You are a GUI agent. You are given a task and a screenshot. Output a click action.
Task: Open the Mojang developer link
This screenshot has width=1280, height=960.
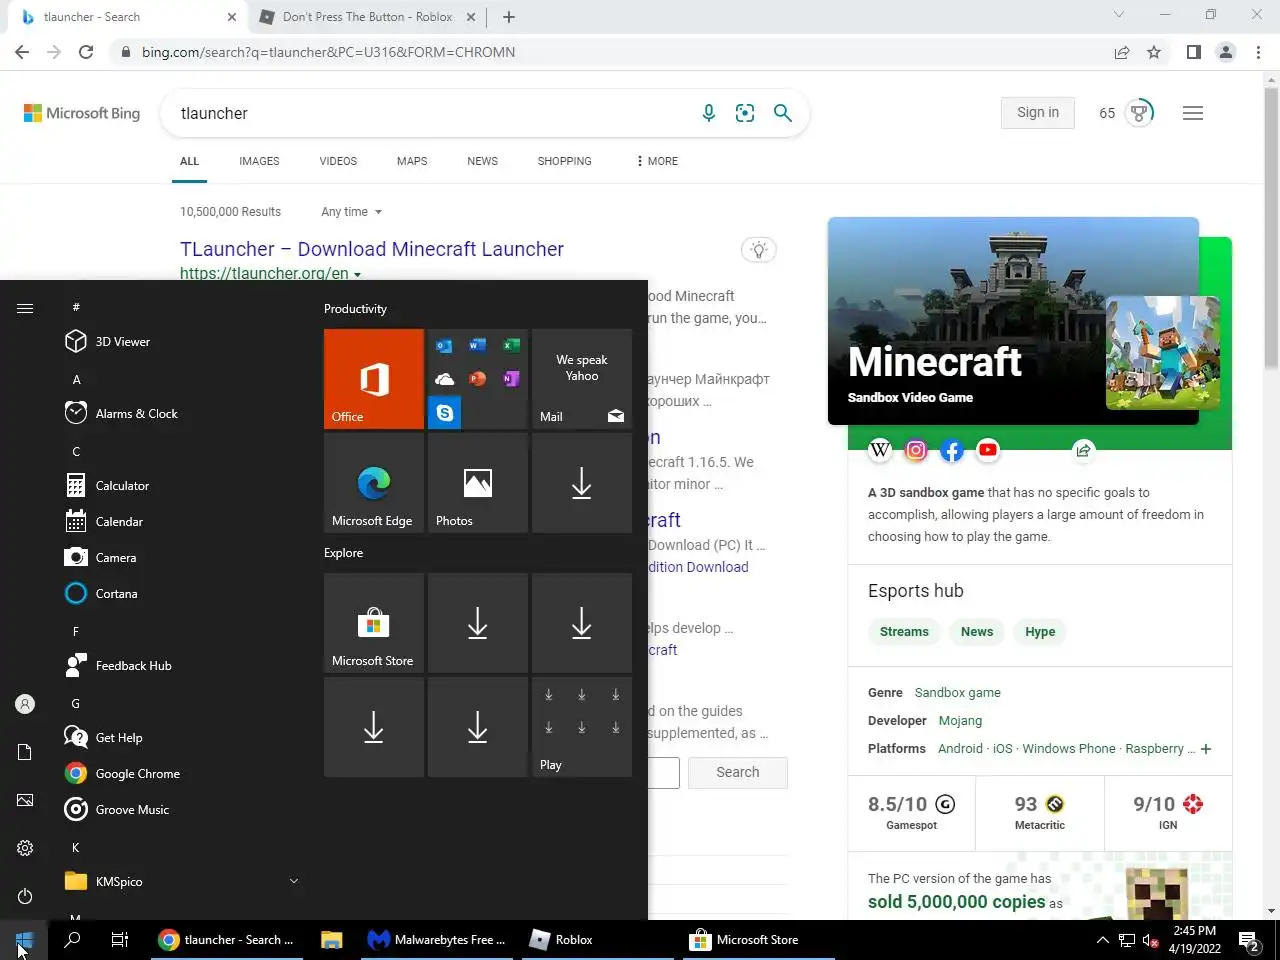[x=960, y=721]
